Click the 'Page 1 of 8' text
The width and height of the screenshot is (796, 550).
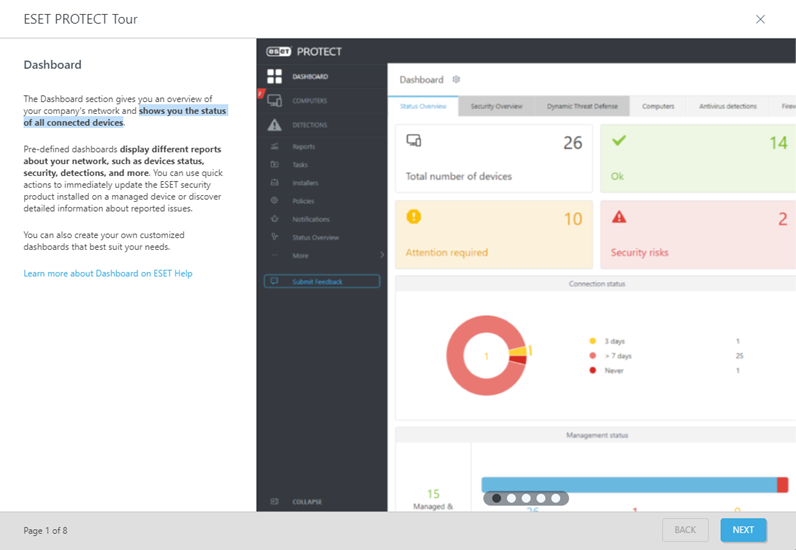pyautogui.click(x=45, y=530)
